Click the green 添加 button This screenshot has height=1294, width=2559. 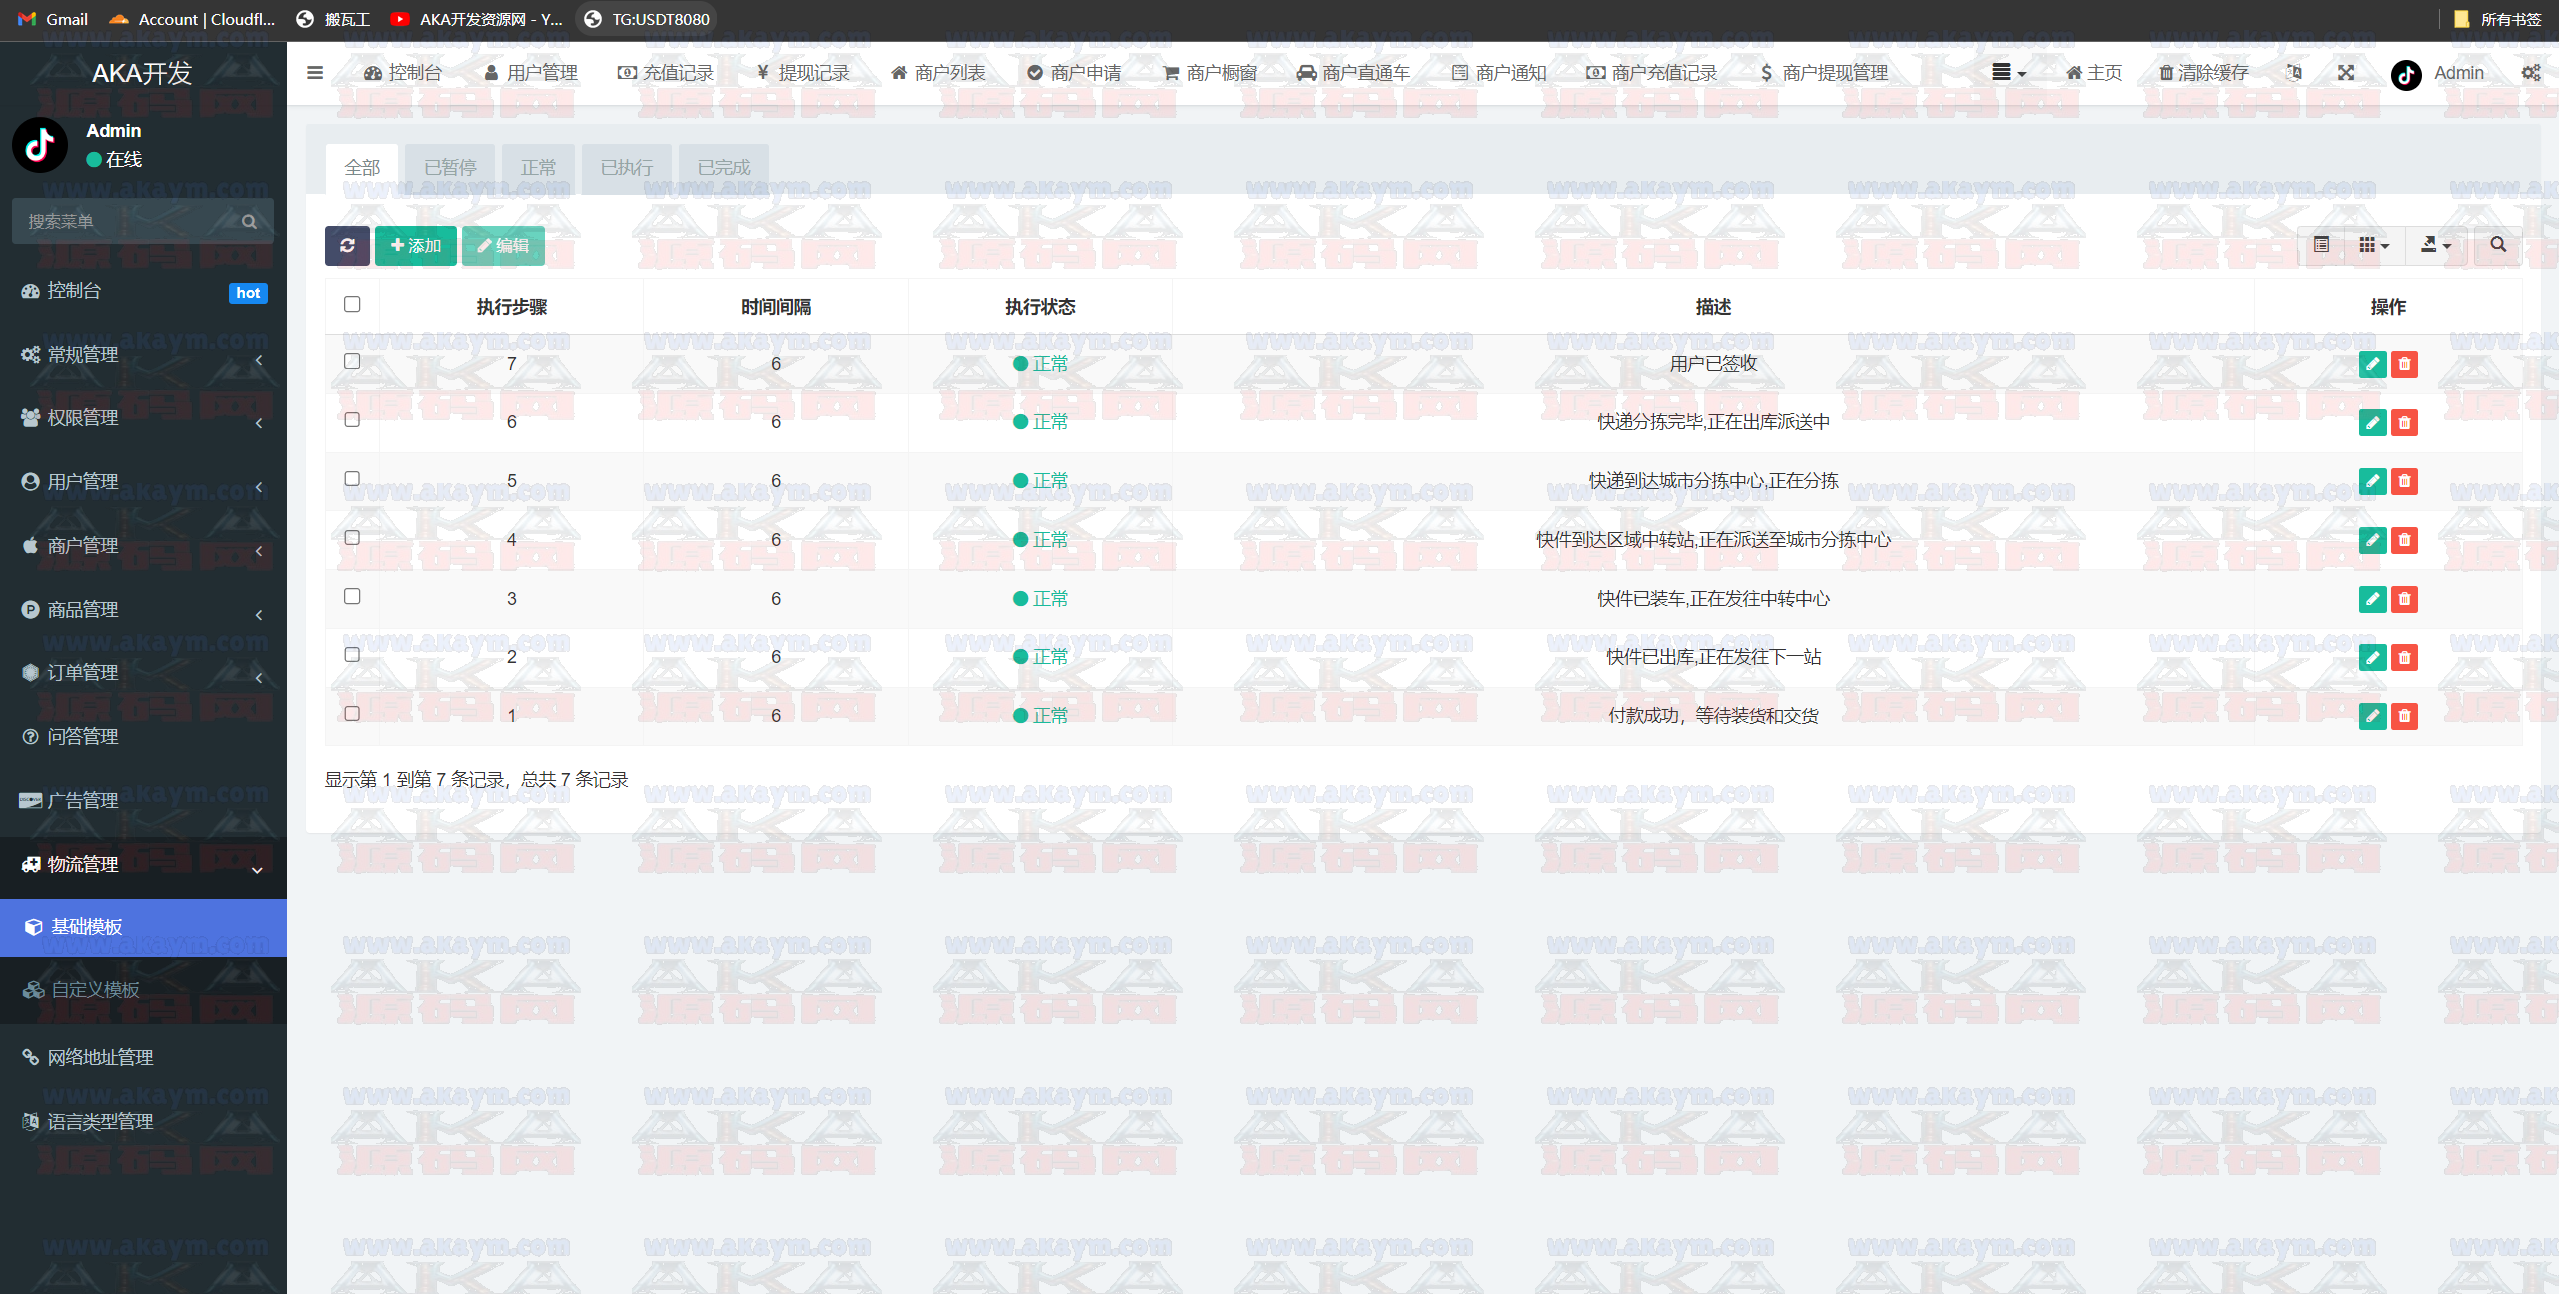coord(415,246)
